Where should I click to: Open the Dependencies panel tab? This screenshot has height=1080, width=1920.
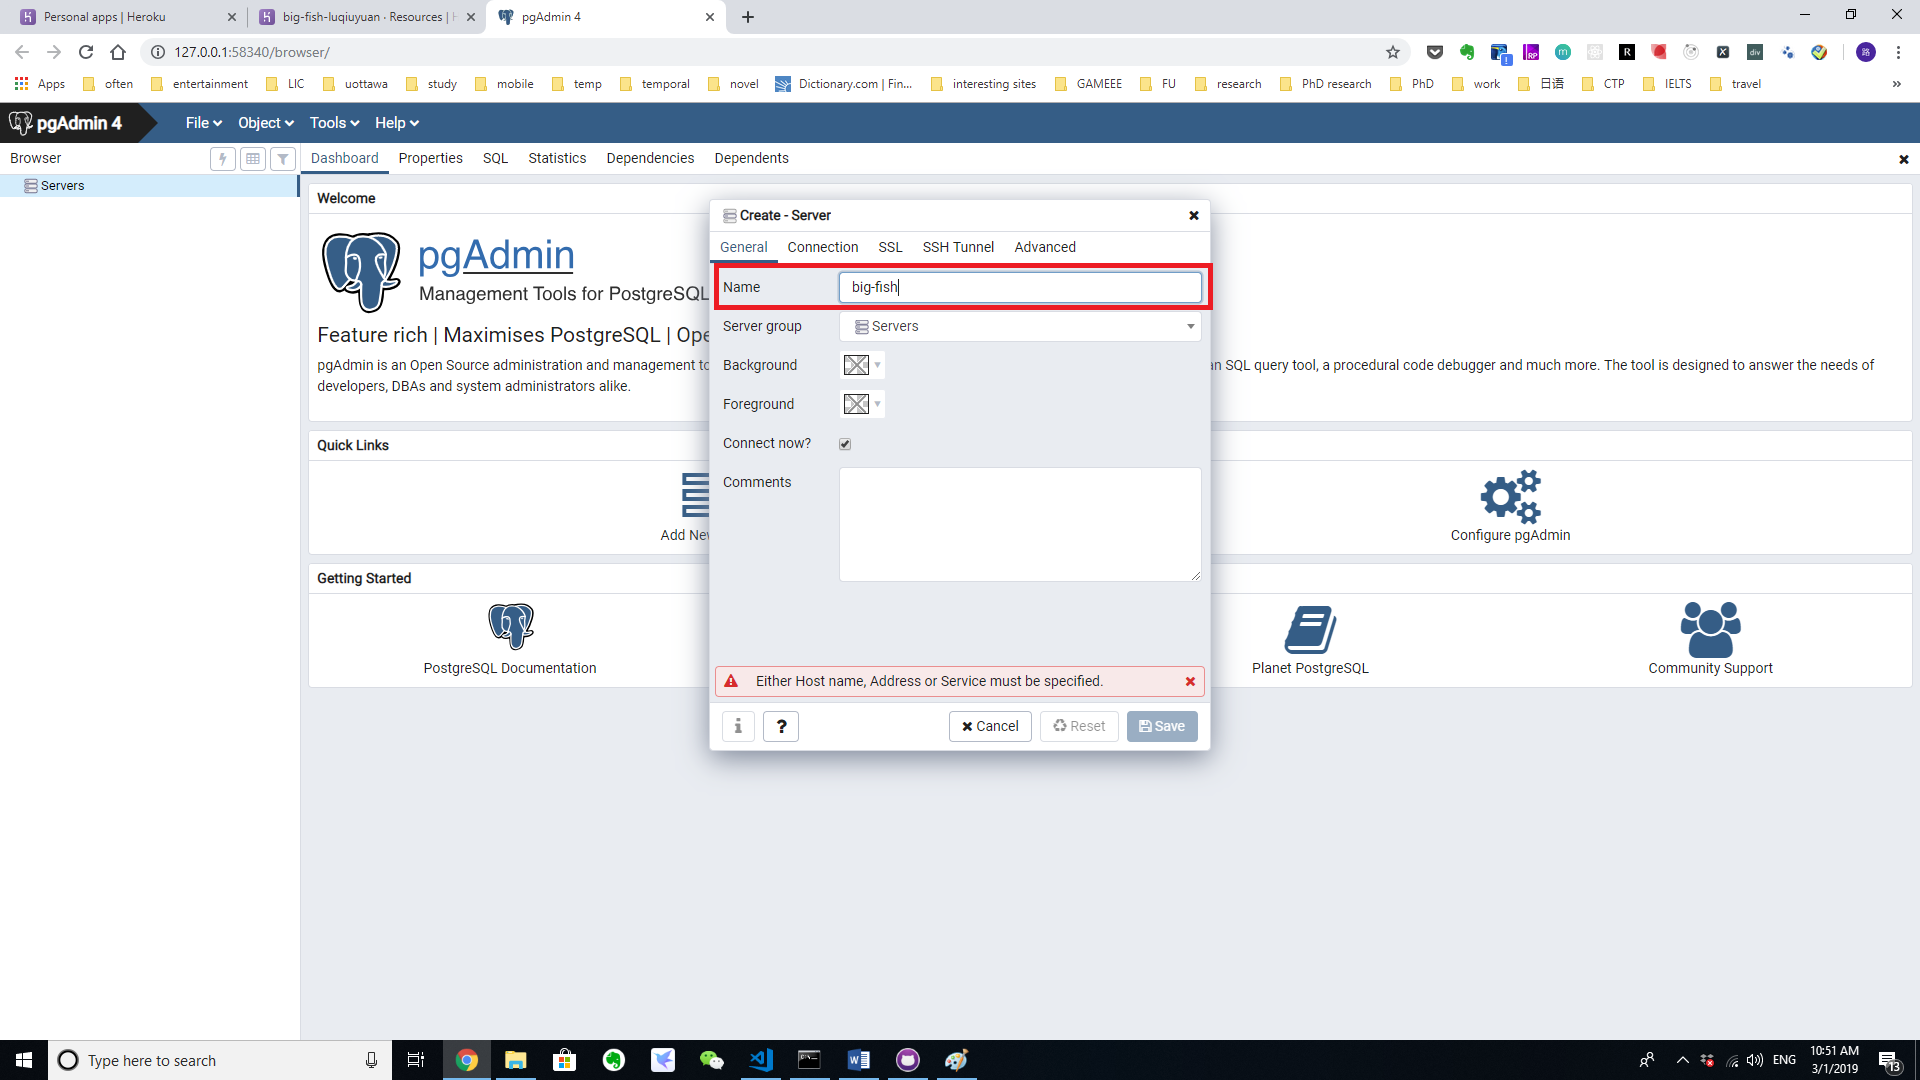(x=650, y=158)
